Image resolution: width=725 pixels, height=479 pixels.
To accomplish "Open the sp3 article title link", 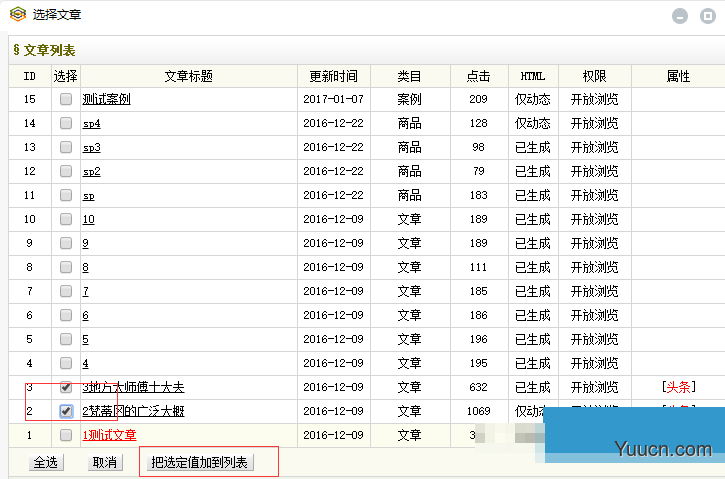I will 91,147.
